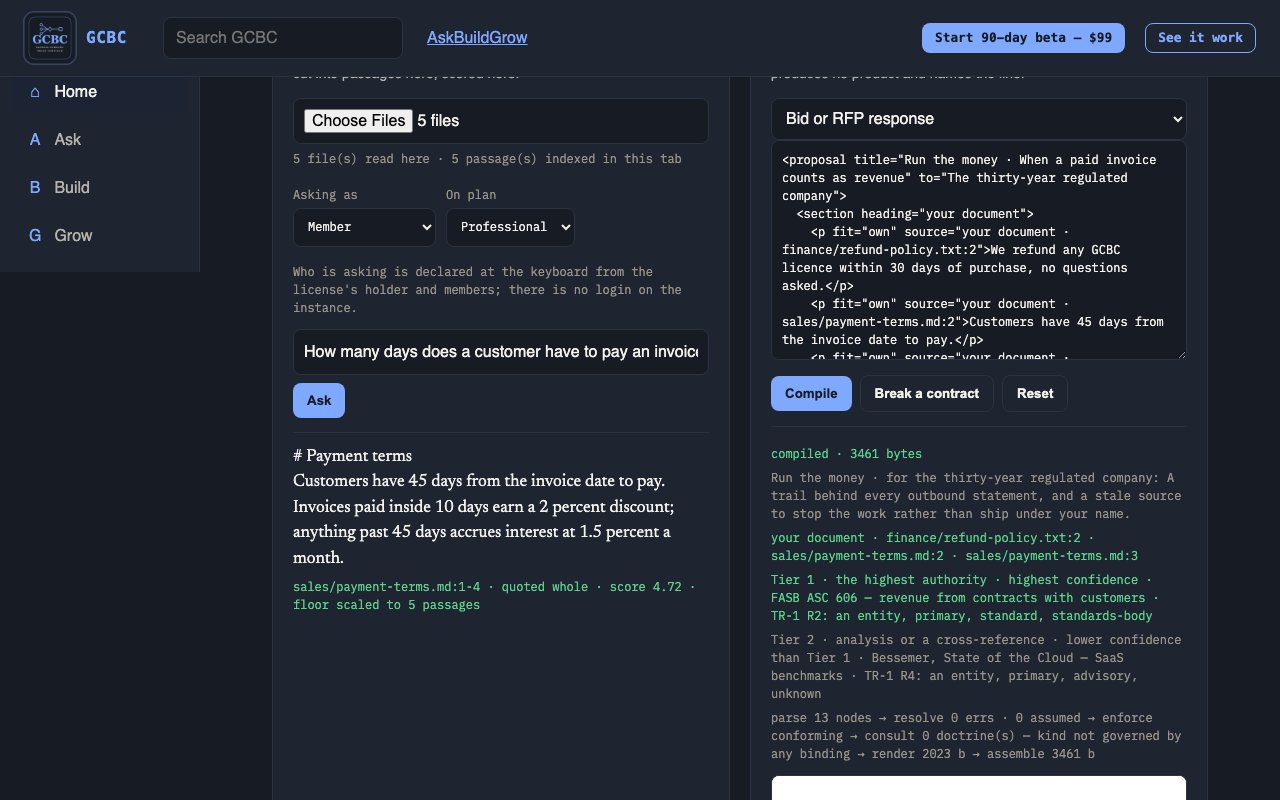Click the Compile button
The height and width of the screenshot is (800, 1280).
pos(811,394)
